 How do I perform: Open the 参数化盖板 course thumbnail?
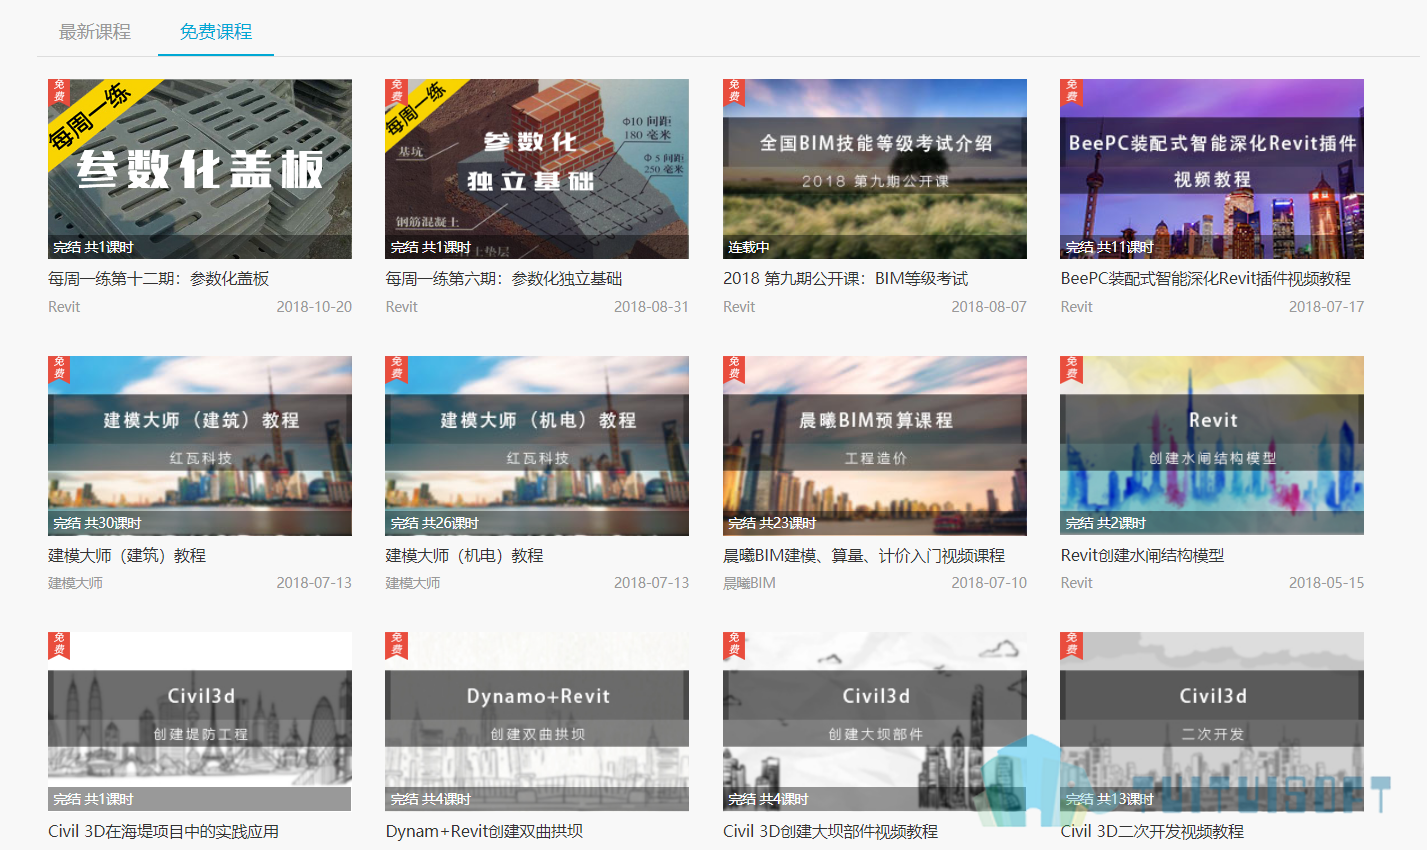[200, 169]
